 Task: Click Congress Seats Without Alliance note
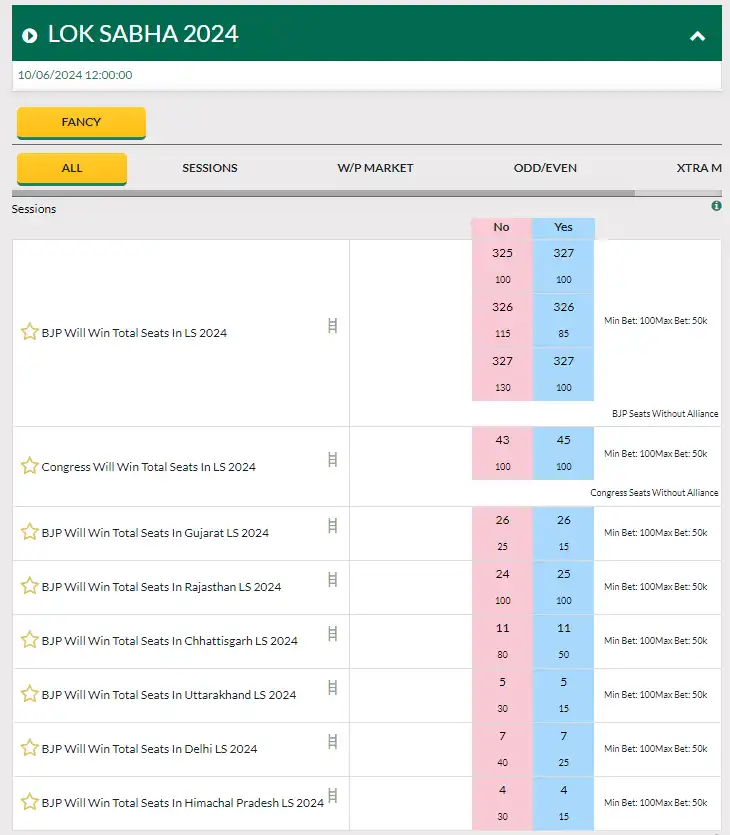tap(654, 493)
